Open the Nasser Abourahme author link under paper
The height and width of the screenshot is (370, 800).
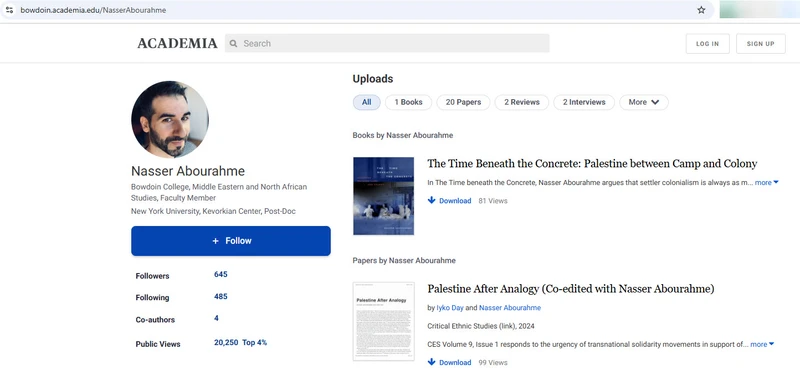point(510,308)
